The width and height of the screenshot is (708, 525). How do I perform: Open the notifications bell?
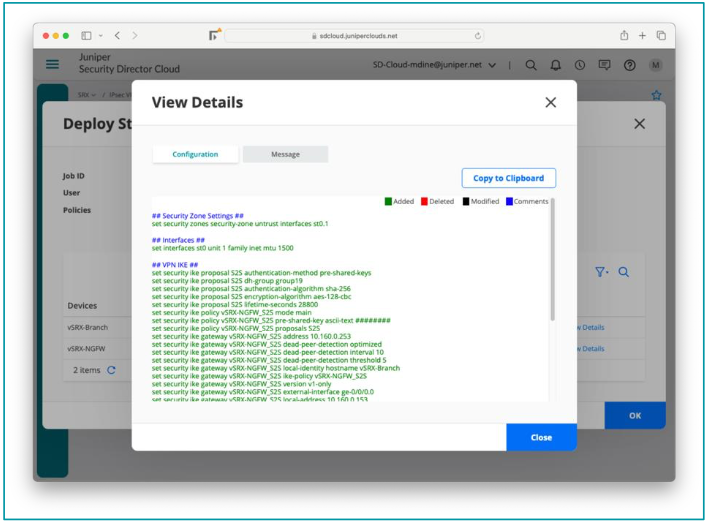[x=556, y=65]
